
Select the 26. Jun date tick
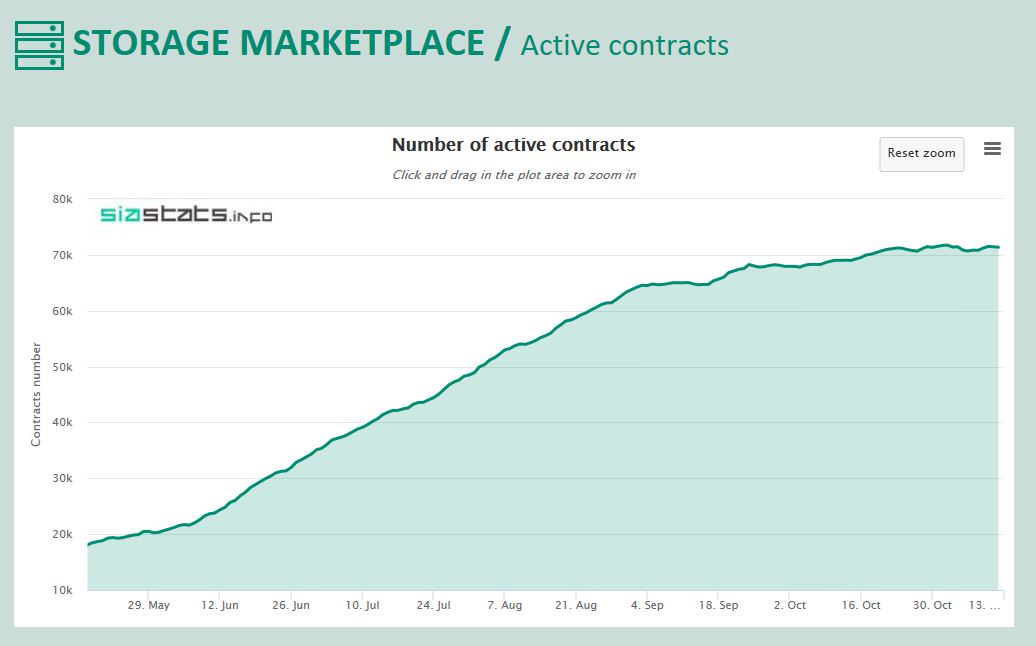point(291,605)
